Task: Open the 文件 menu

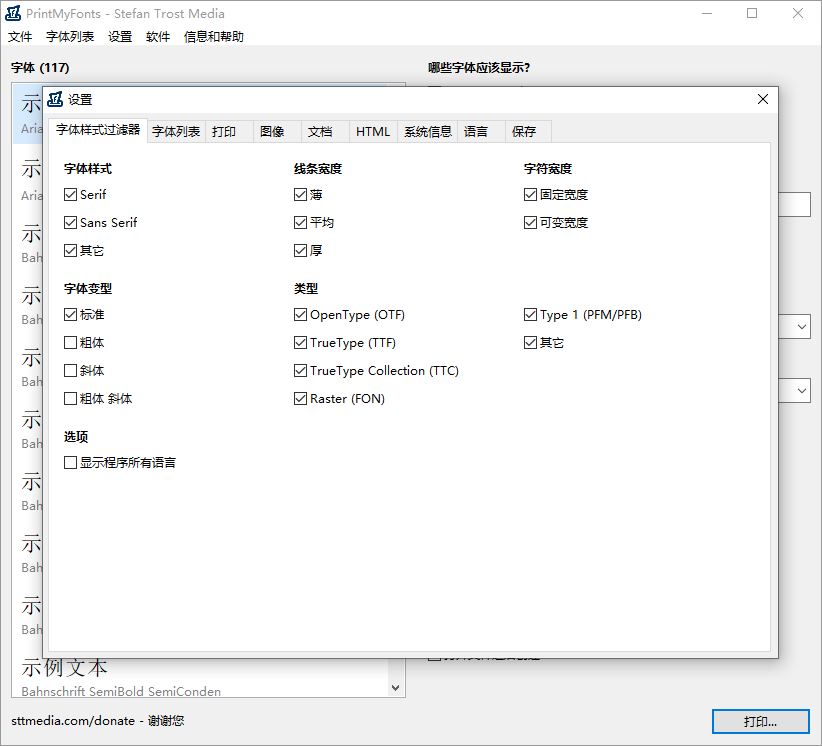Action: [x=20, y=37]
